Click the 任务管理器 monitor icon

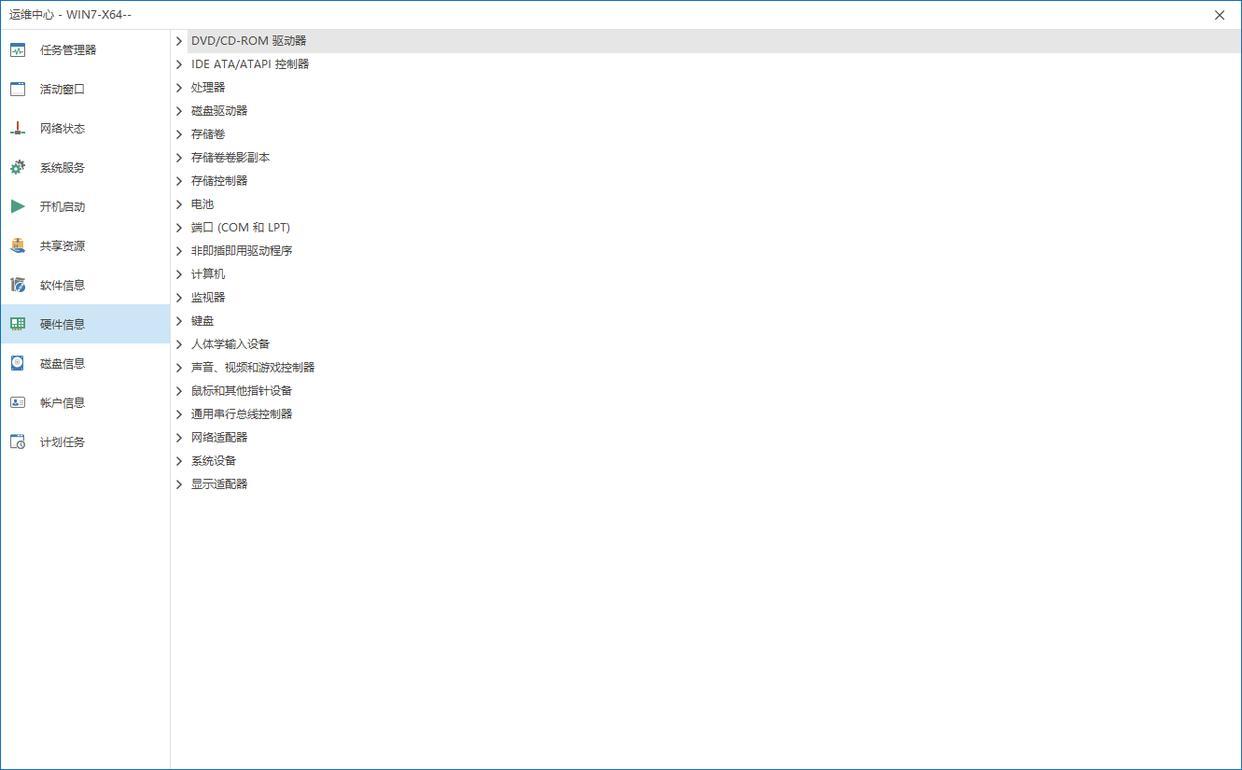click(17, 50)
